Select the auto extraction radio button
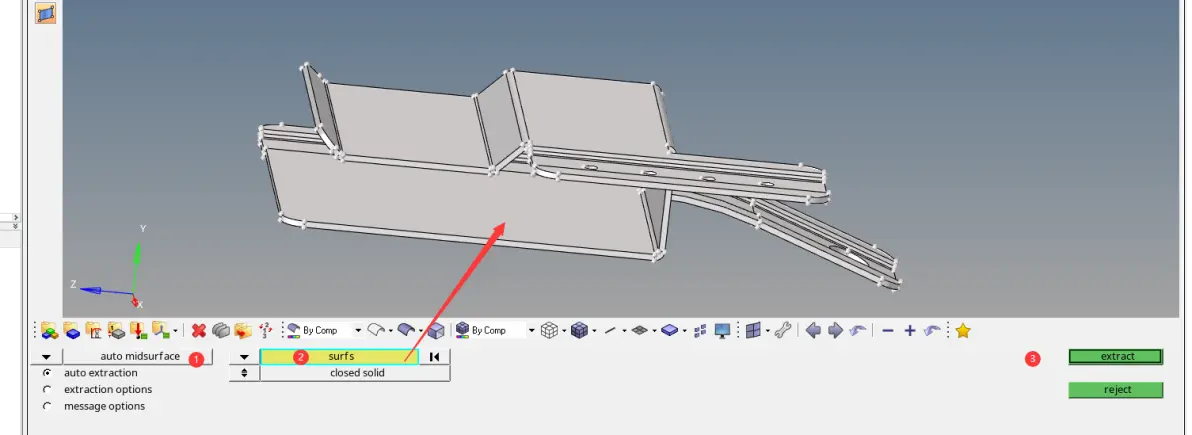The width and height of the screenshot is (1192, 435). pyautogui.click(x=47, y=373)
